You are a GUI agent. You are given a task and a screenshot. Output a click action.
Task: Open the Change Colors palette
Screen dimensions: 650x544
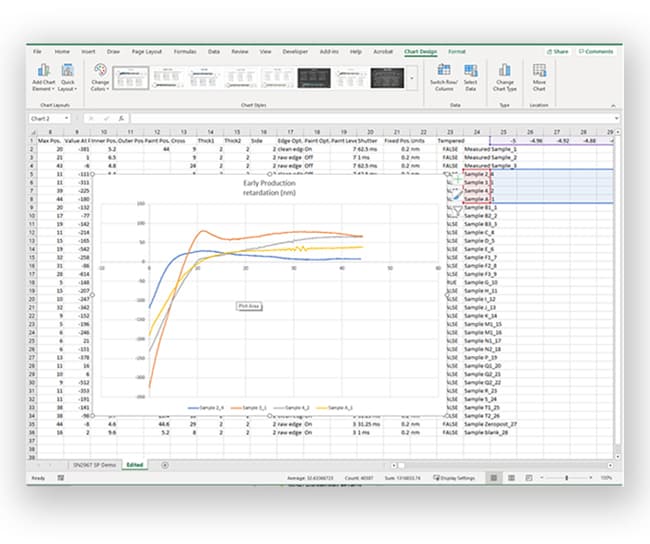[100, 78]
